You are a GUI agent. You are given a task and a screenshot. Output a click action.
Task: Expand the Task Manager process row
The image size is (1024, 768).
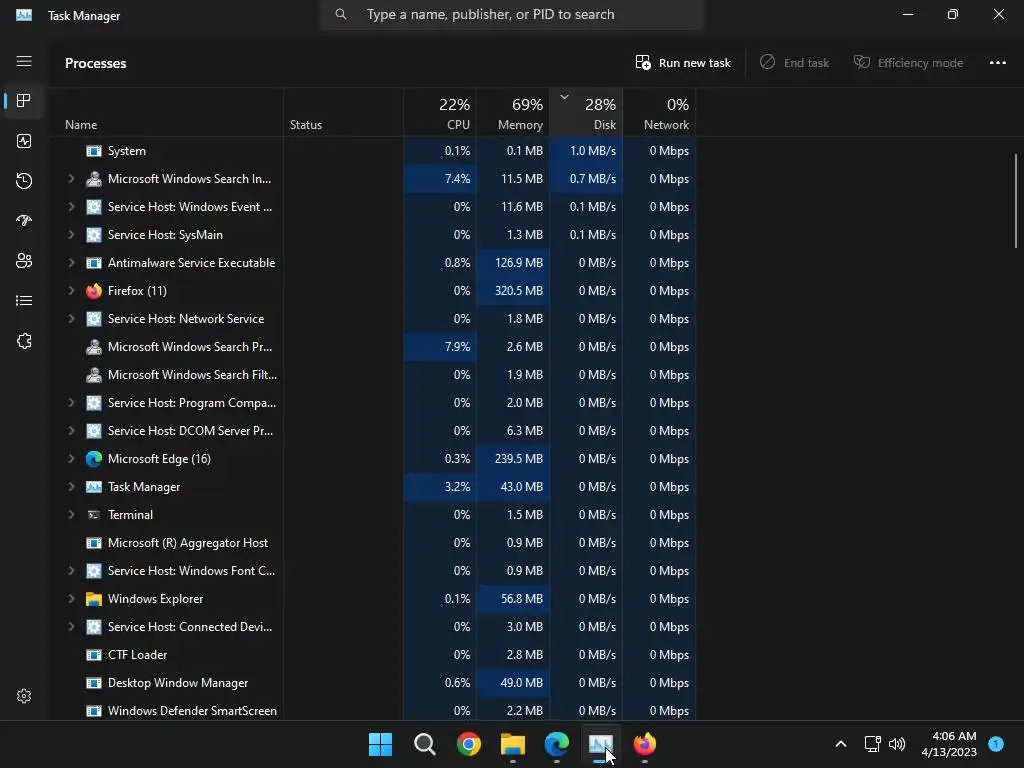[x=71, y=487]
